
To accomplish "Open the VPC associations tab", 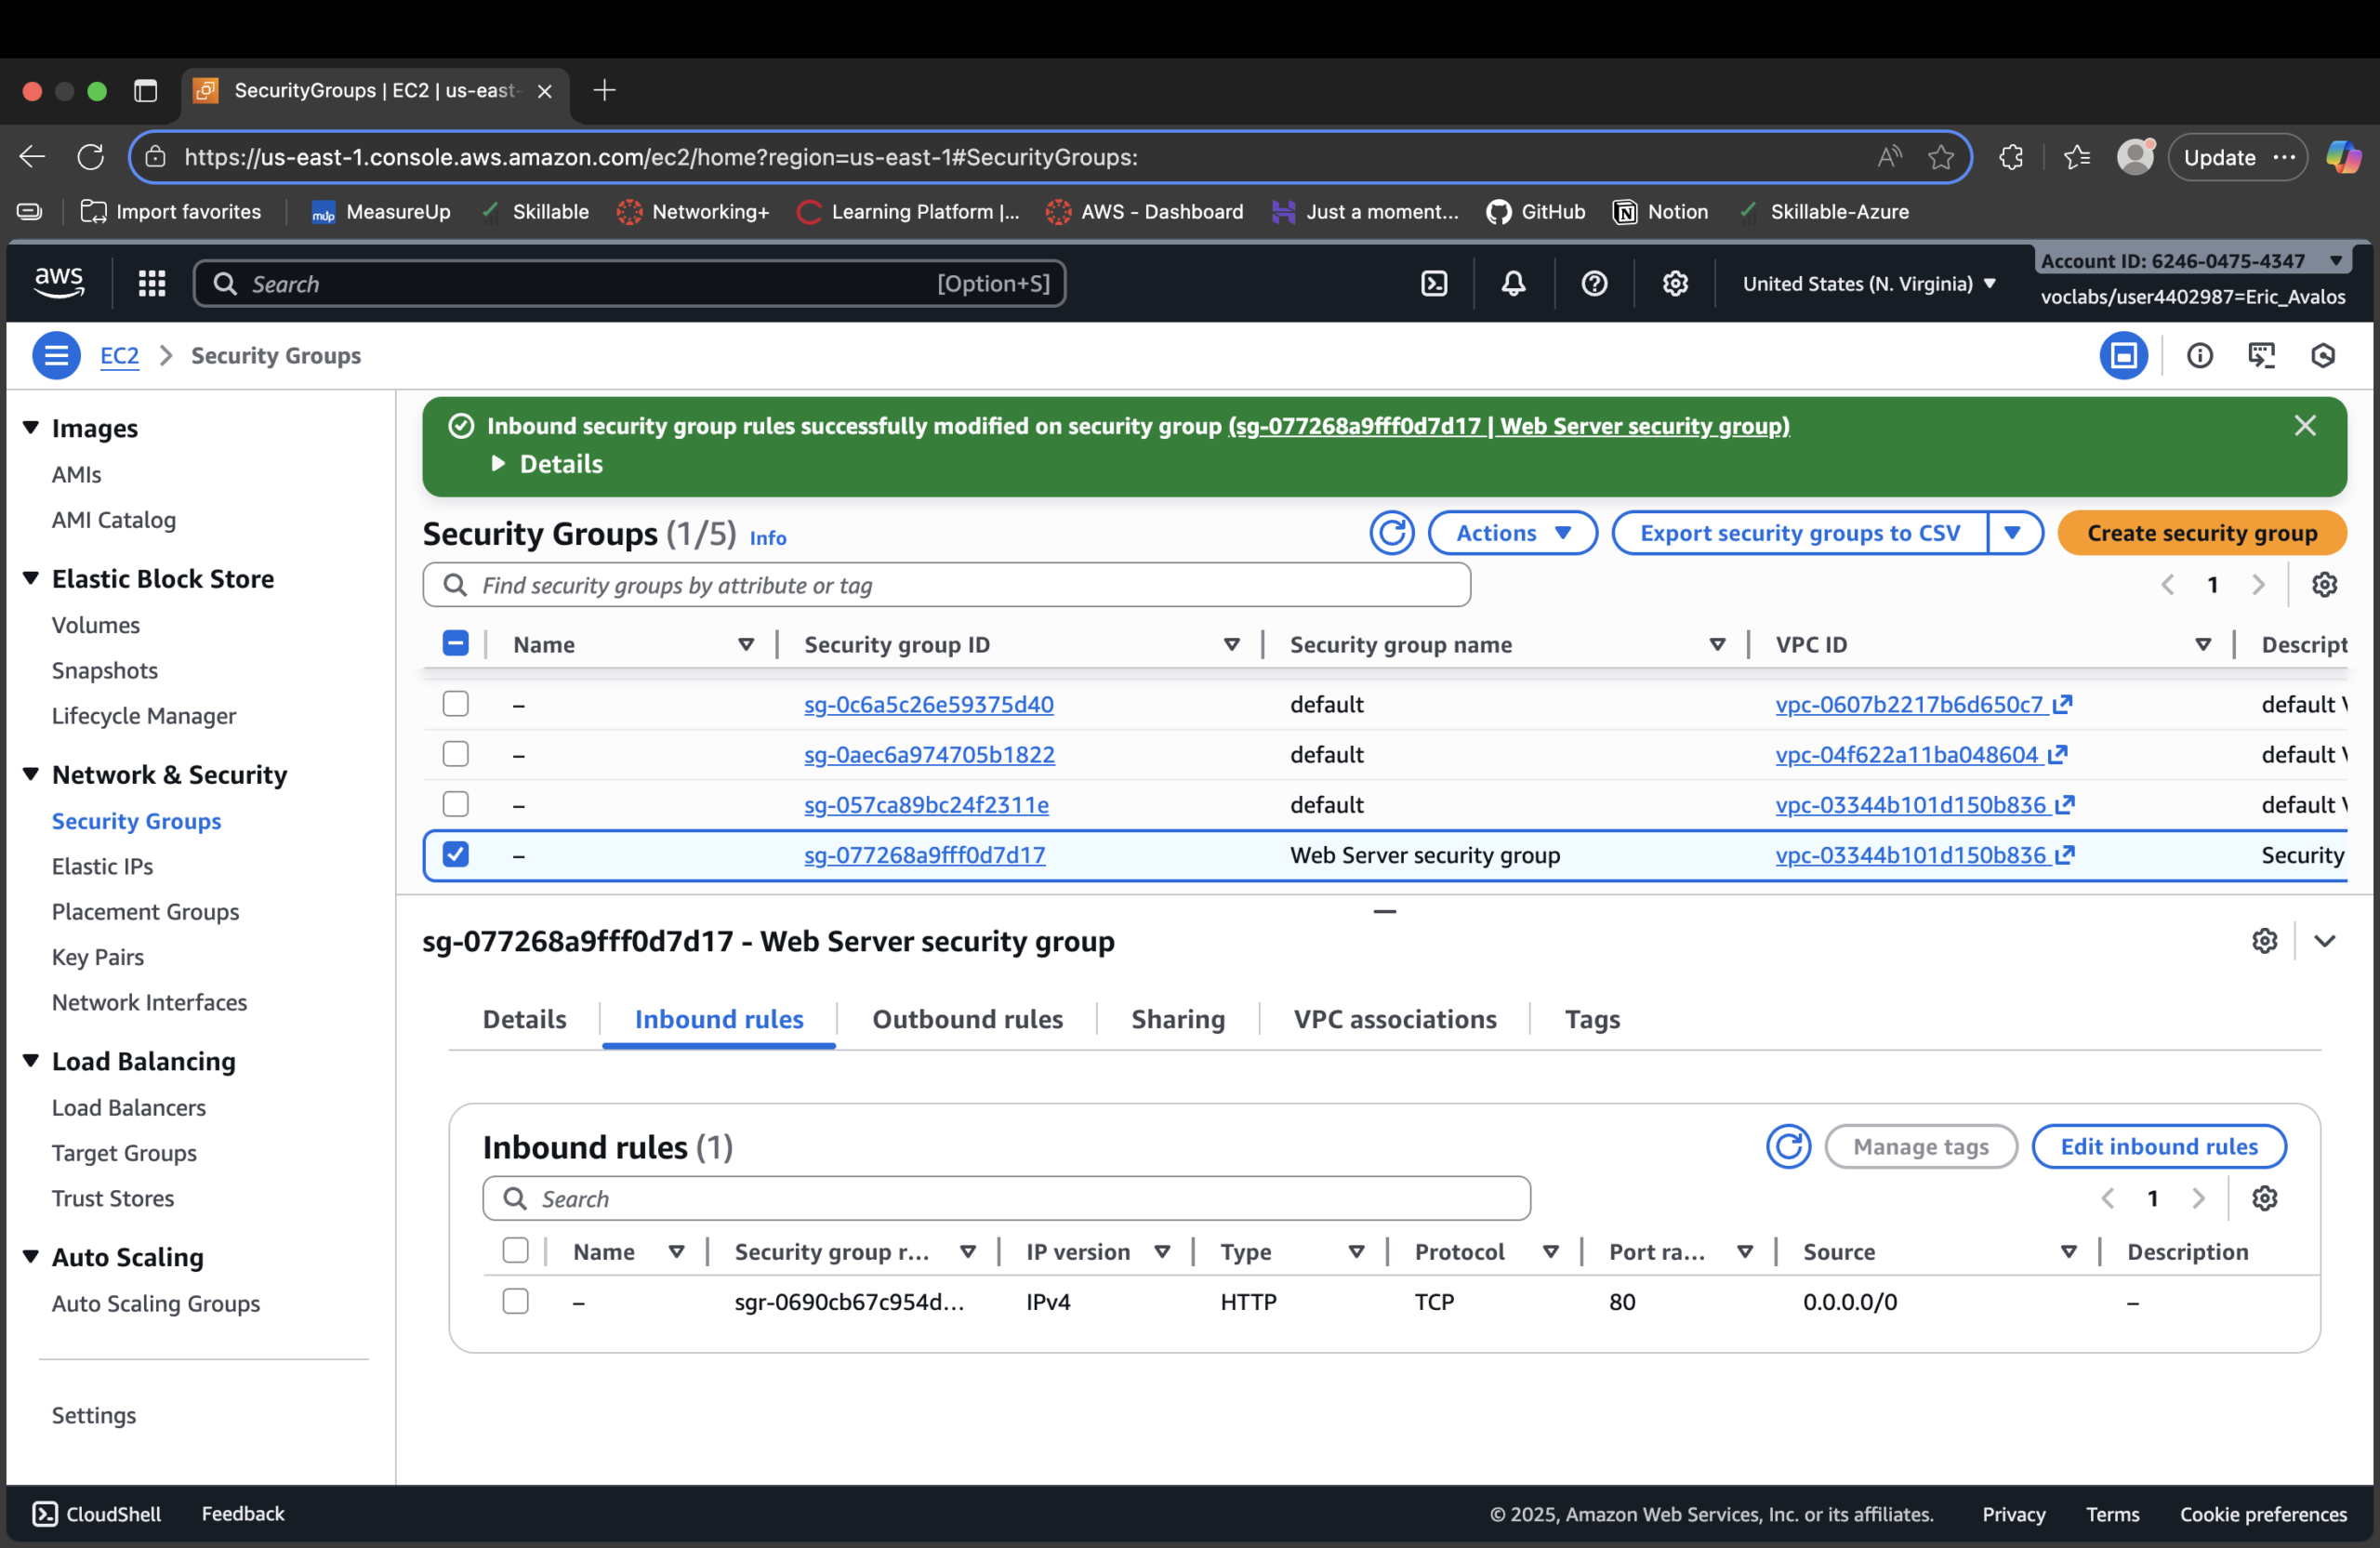I will click(x=1394, y=1019).
